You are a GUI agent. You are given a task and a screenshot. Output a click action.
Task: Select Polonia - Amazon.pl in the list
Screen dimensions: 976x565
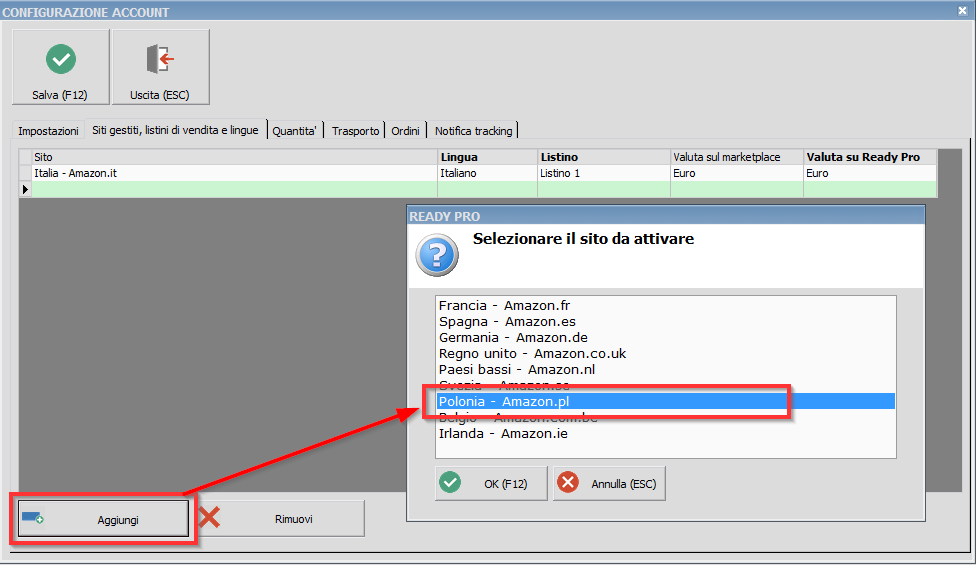pos(666,401)
